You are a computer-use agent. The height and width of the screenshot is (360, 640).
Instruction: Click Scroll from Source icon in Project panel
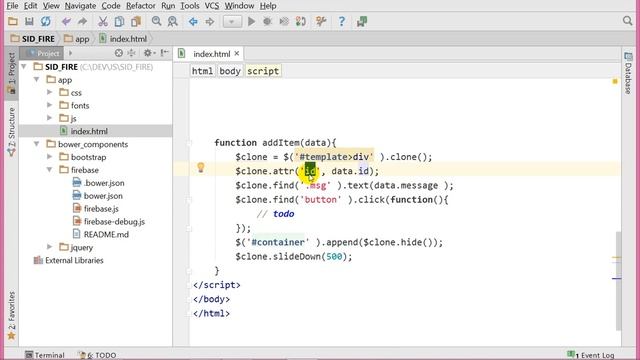pyautogui.click(x=119, y=53)
